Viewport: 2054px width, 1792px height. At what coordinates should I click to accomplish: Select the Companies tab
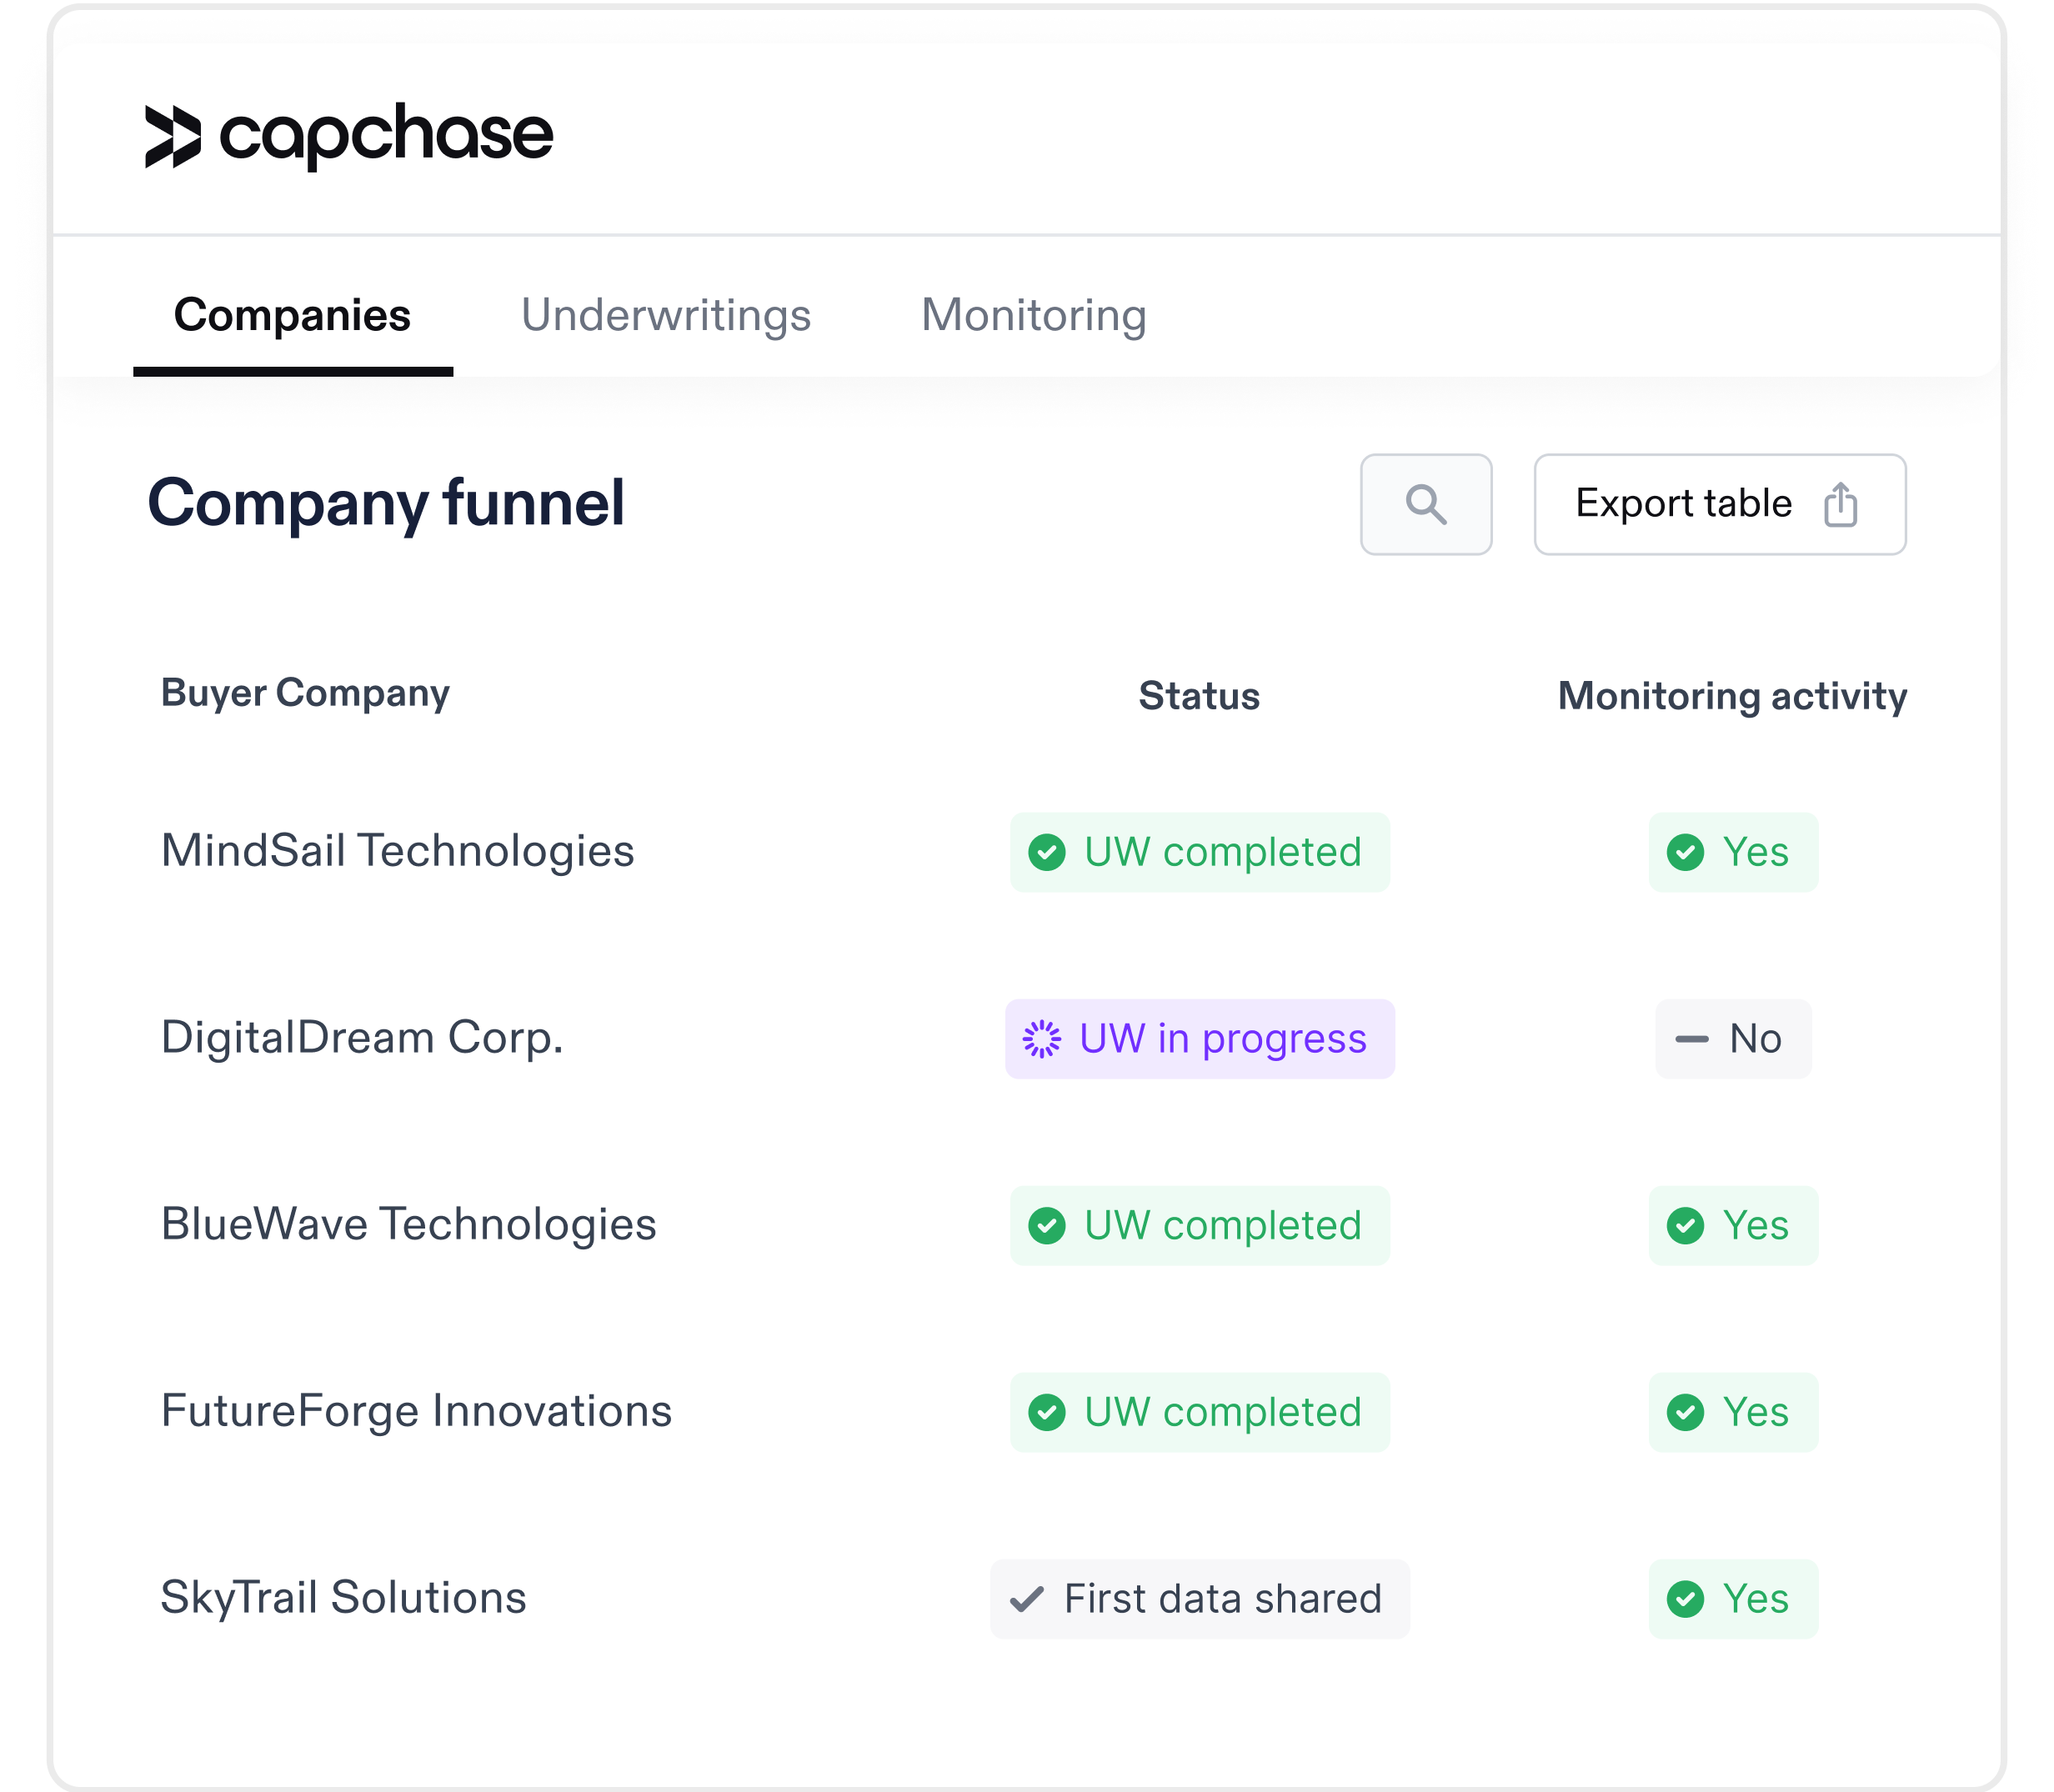292,315
